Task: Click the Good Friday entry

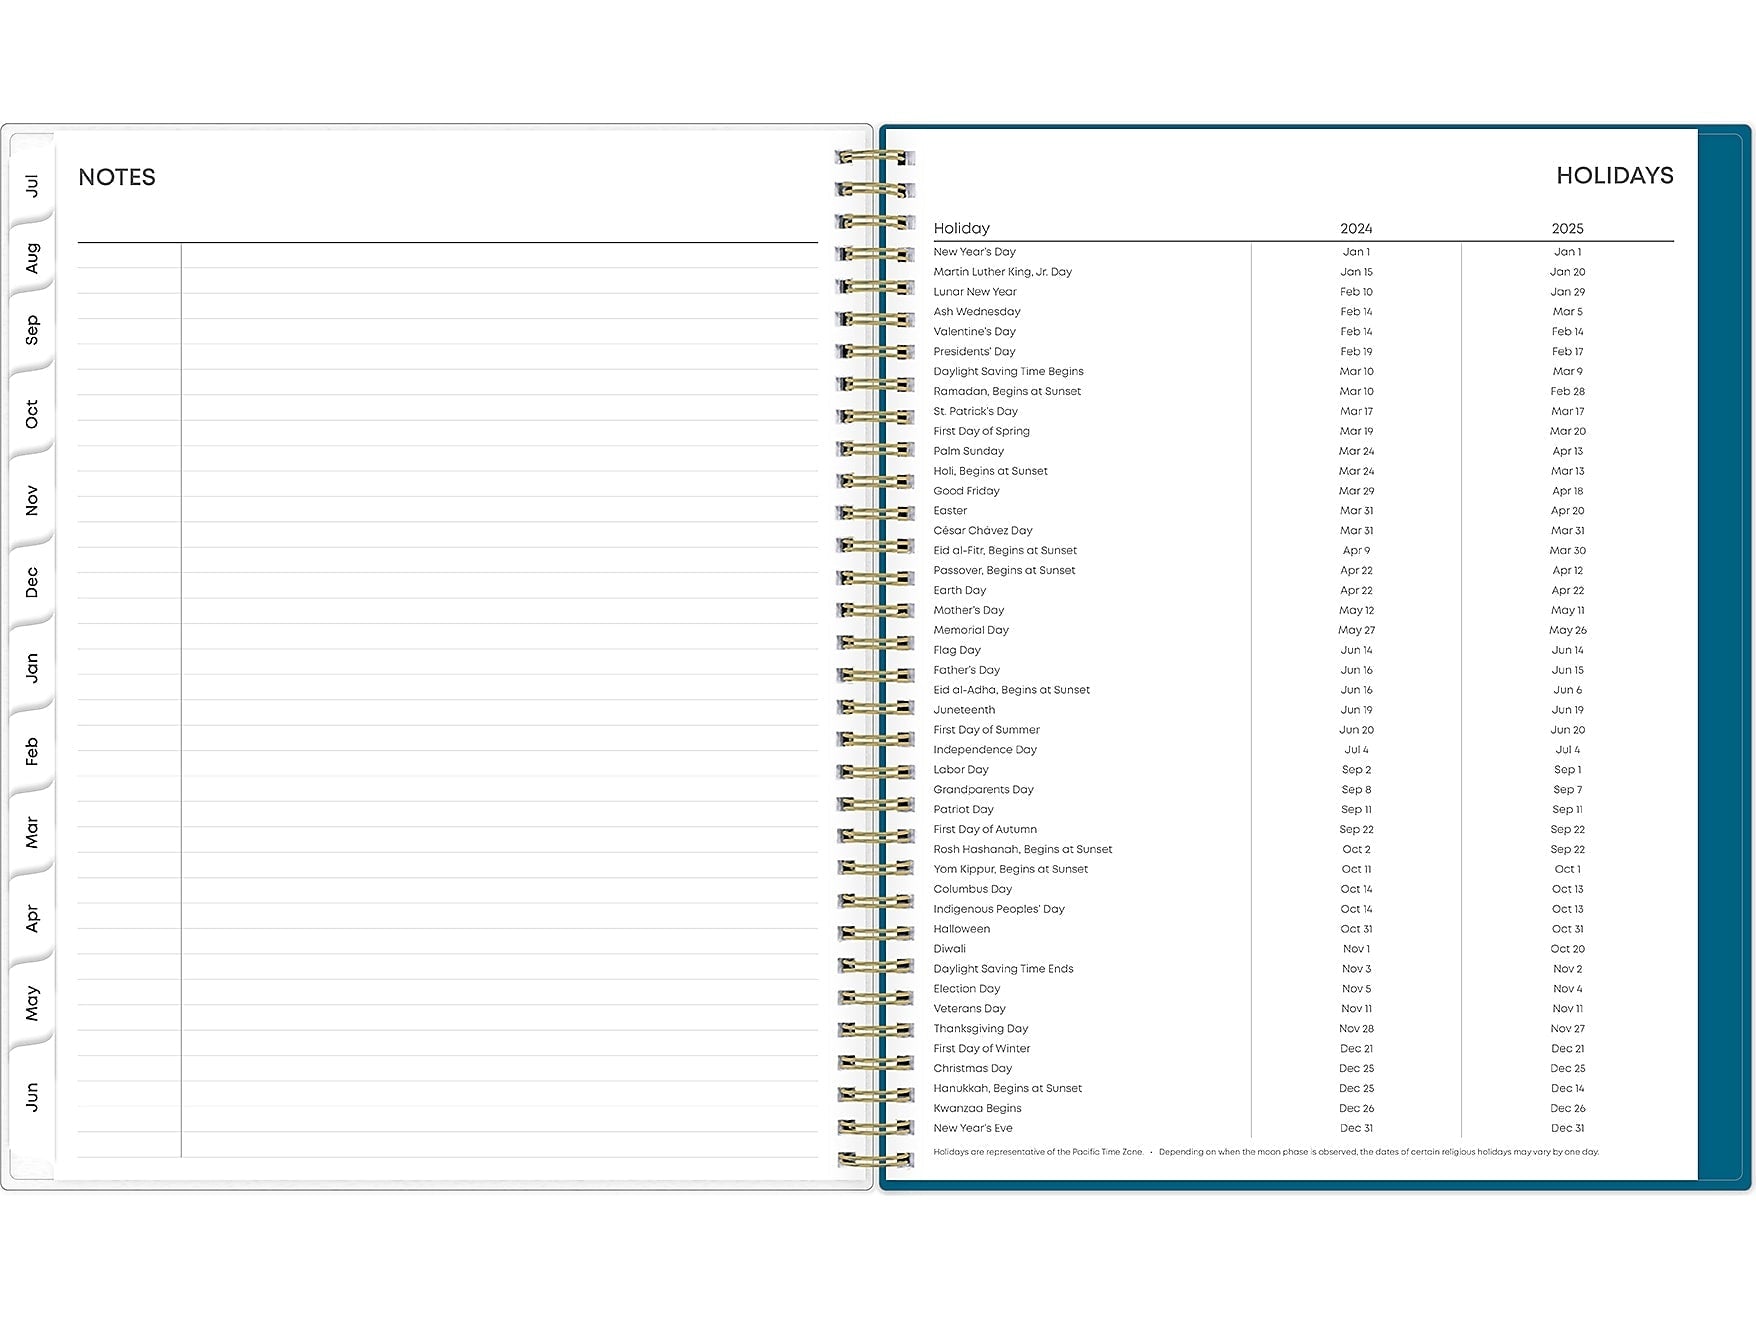Action: (966, 491)
